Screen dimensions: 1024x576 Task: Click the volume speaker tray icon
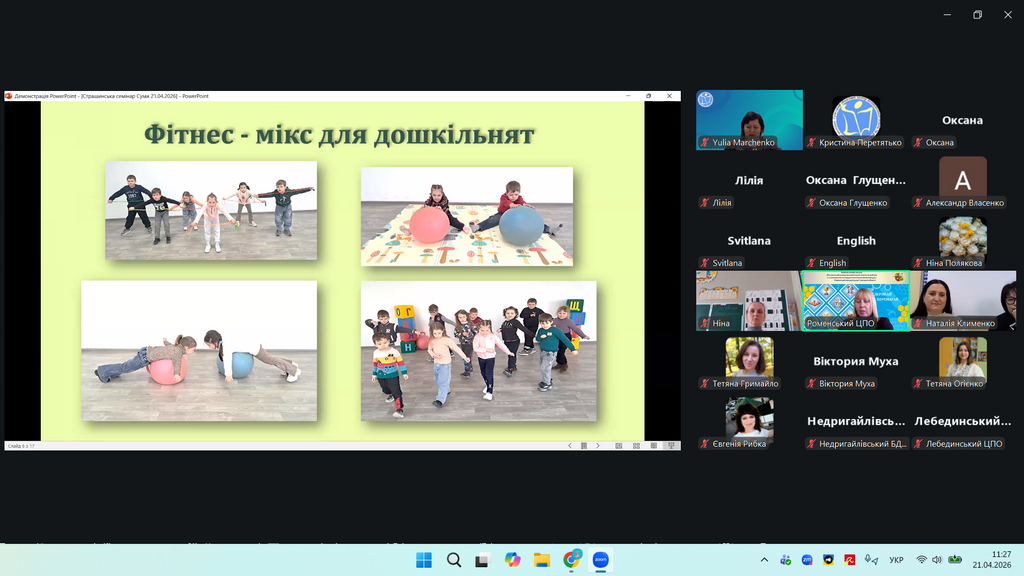click(938, 560)
